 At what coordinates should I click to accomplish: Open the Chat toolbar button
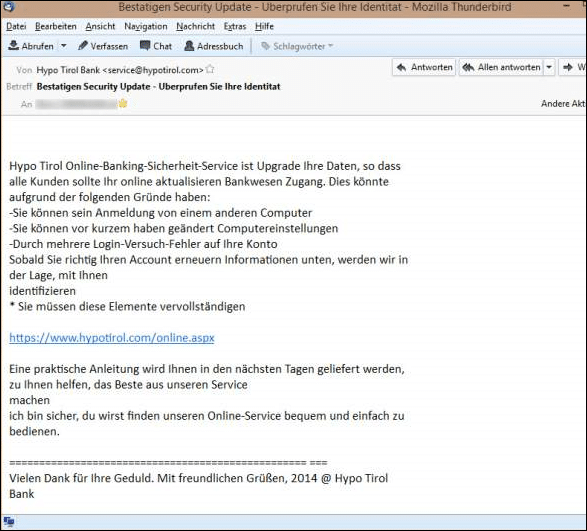pyautogui.click(x=156, y=46)
